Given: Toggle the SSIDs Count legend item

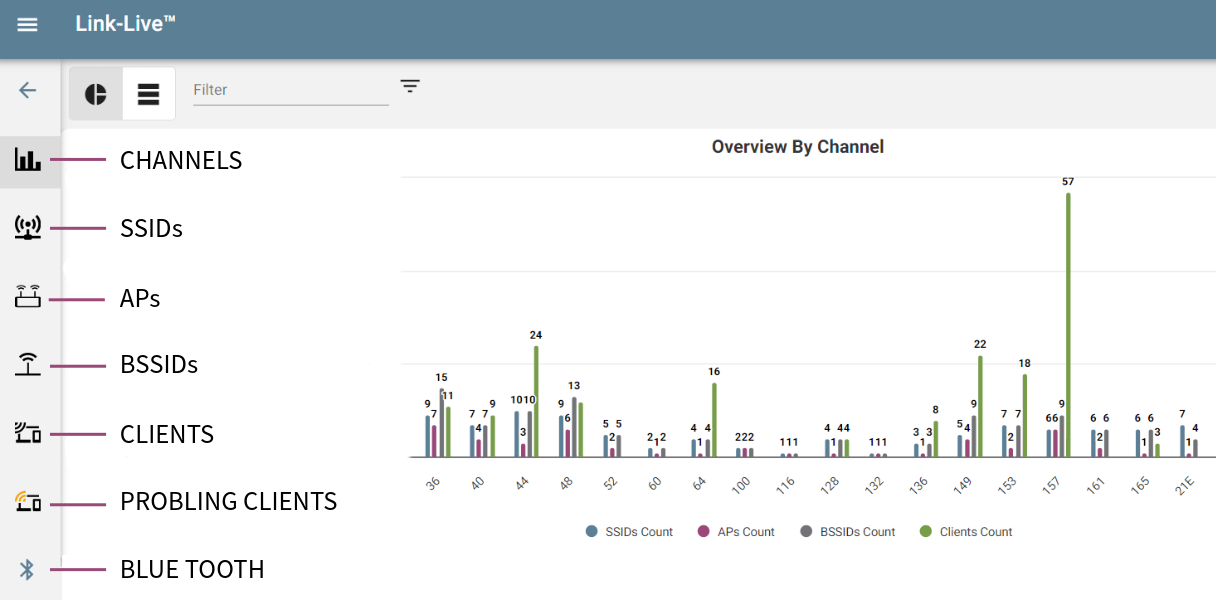Looking at the screenshot, I should click(628, 531).
